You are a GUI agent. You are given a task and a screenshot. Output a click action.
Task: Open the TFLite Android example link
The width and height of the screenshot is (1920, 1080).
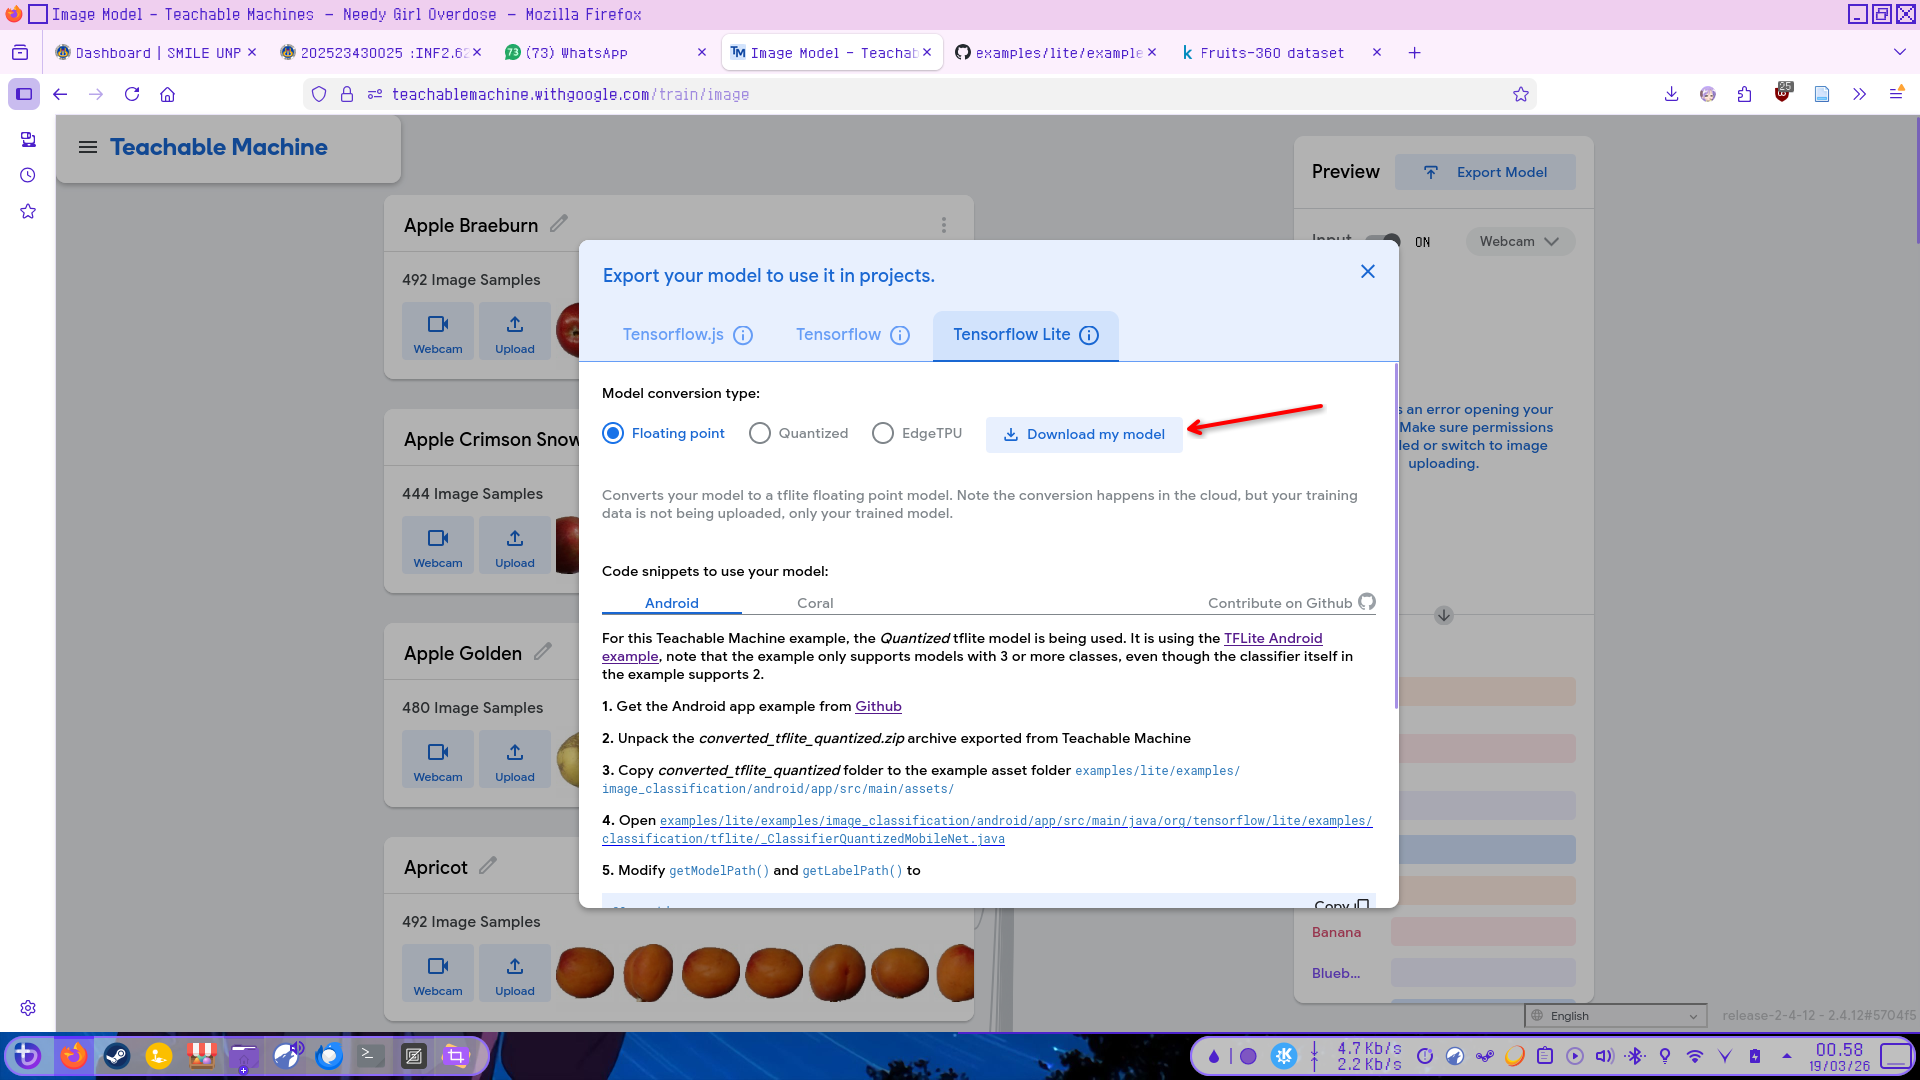[1272, 638]
